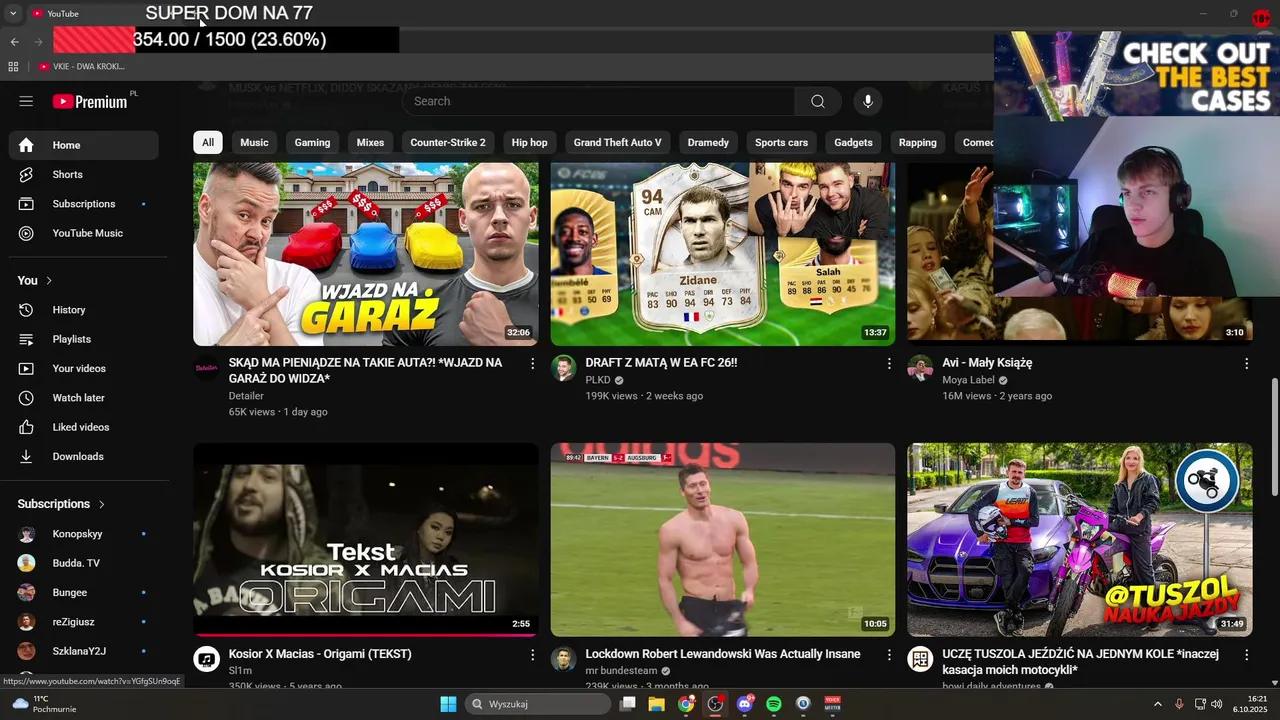Image resolution: width=1280 pixels, height=720 pixels.
Task: Select the Counter-Strike 2 filter chip
Action: pos(448,142)
